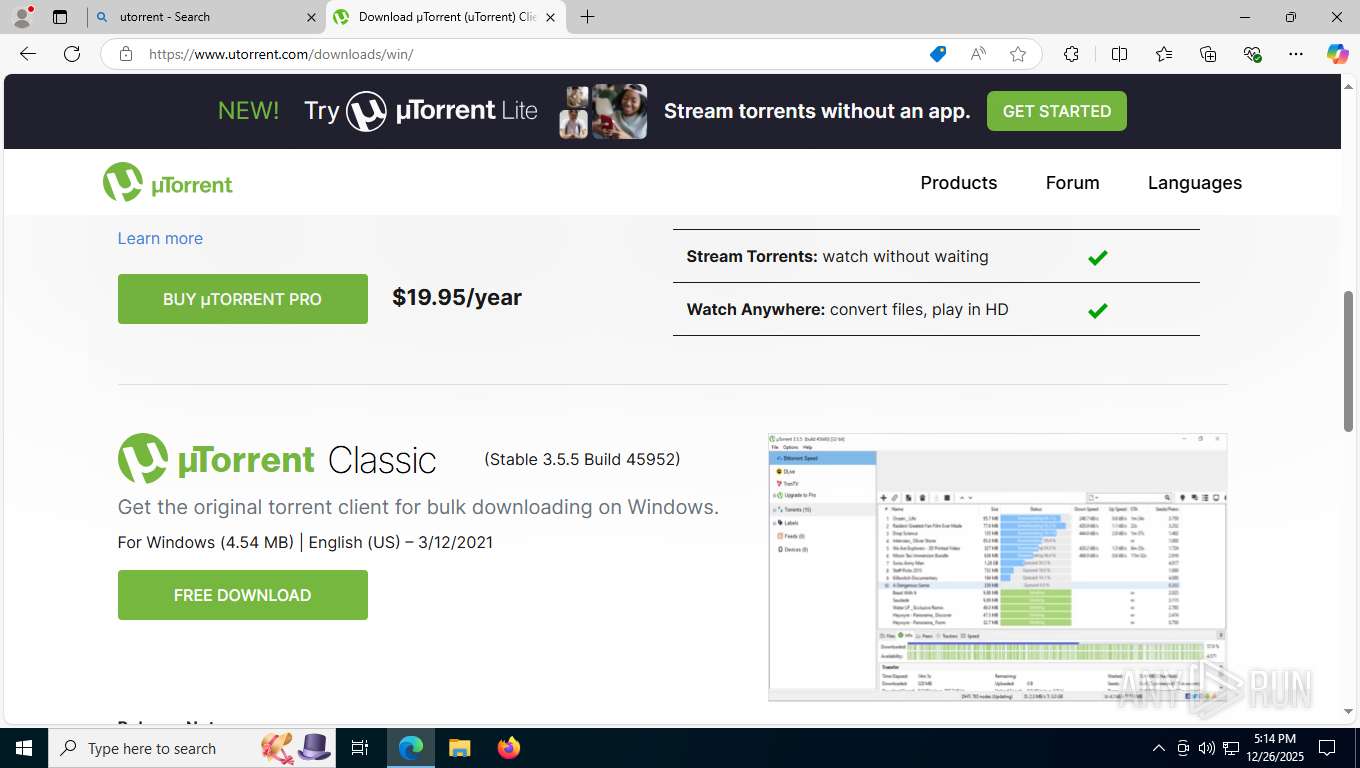Image resolution: width=1360 pixels, height=768 pixels.
Task: Open the blue shopping tag icon in address bar
Action: [938, 54]
